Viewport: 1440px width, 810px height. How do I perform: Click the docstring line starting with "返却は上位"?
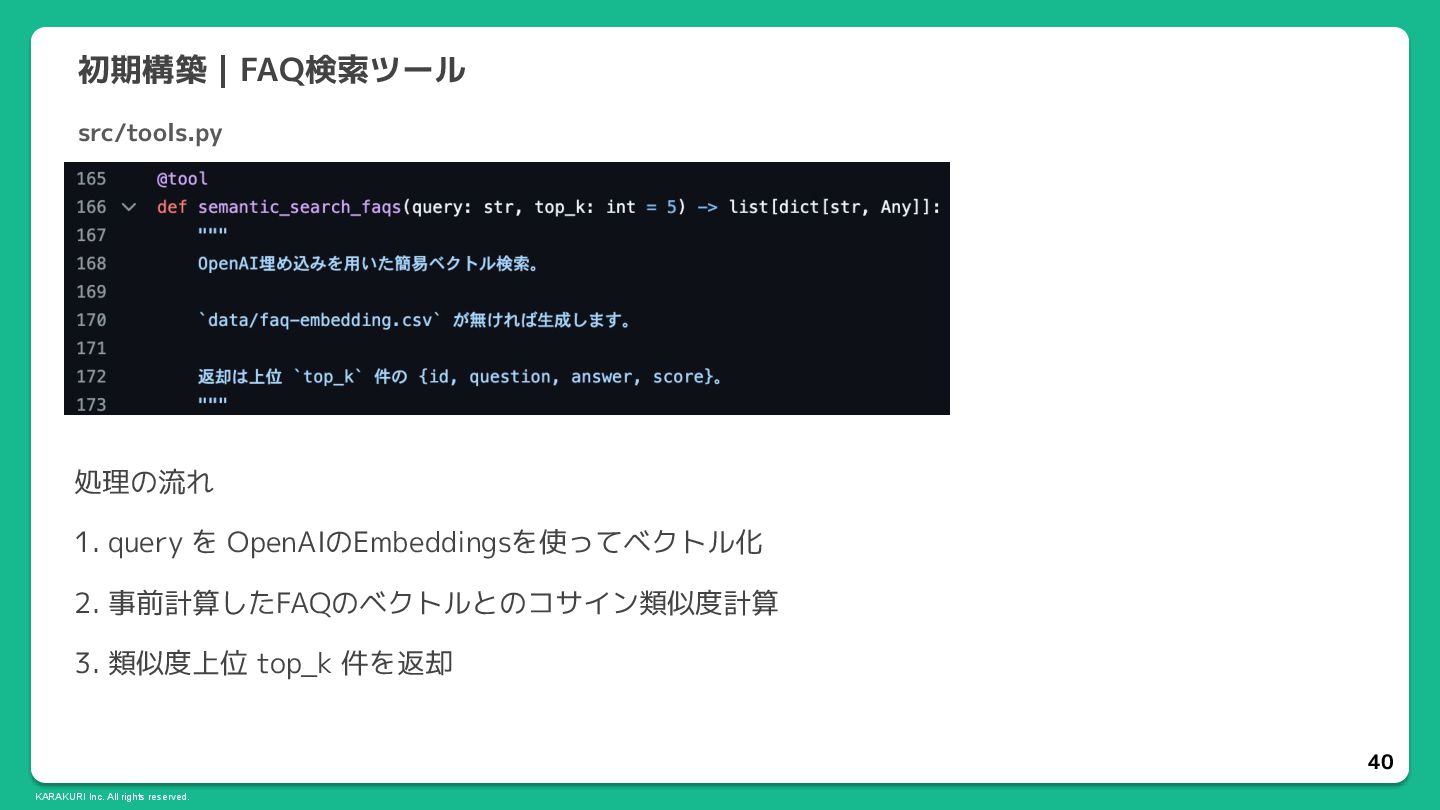click(460, 377)
